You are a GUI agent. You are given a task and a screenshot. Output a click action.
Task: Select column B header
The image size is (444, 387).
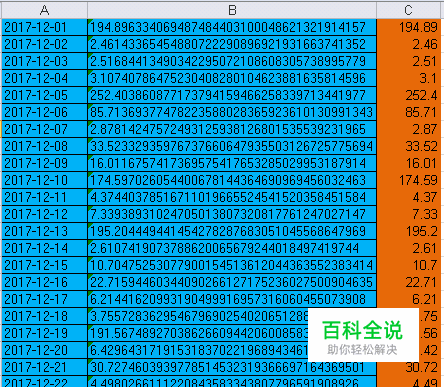(x=232, y=10)
